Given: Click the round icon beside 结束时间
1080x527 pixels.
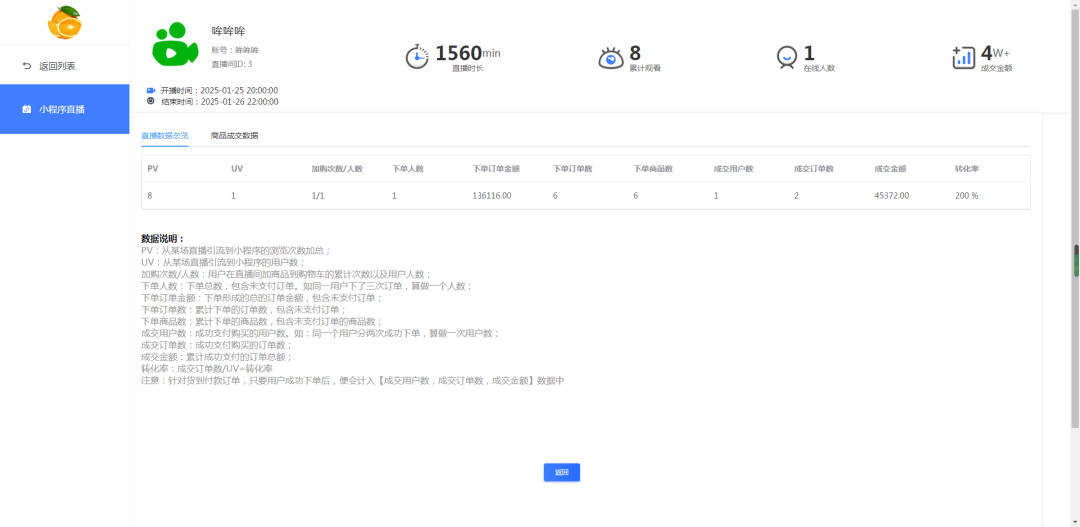Looking at the screenshot, I should tap(151, 101).
